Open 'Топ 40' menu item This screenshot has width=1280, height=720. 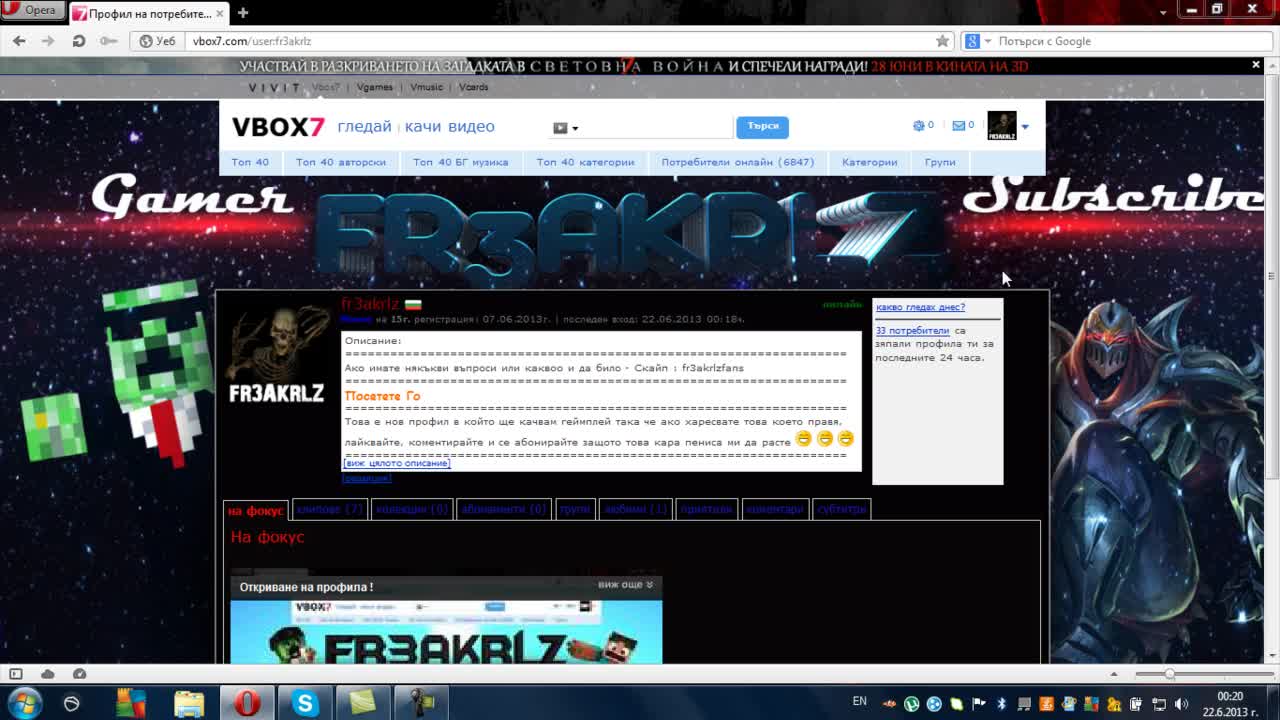coord(250,162)
